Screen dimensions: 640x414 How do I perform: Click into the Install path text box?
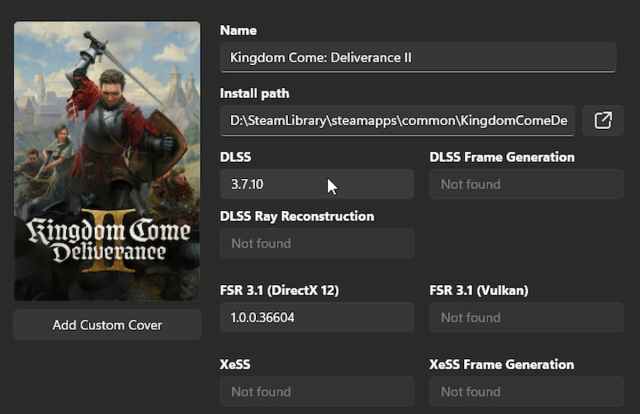(x=397, y=121)
